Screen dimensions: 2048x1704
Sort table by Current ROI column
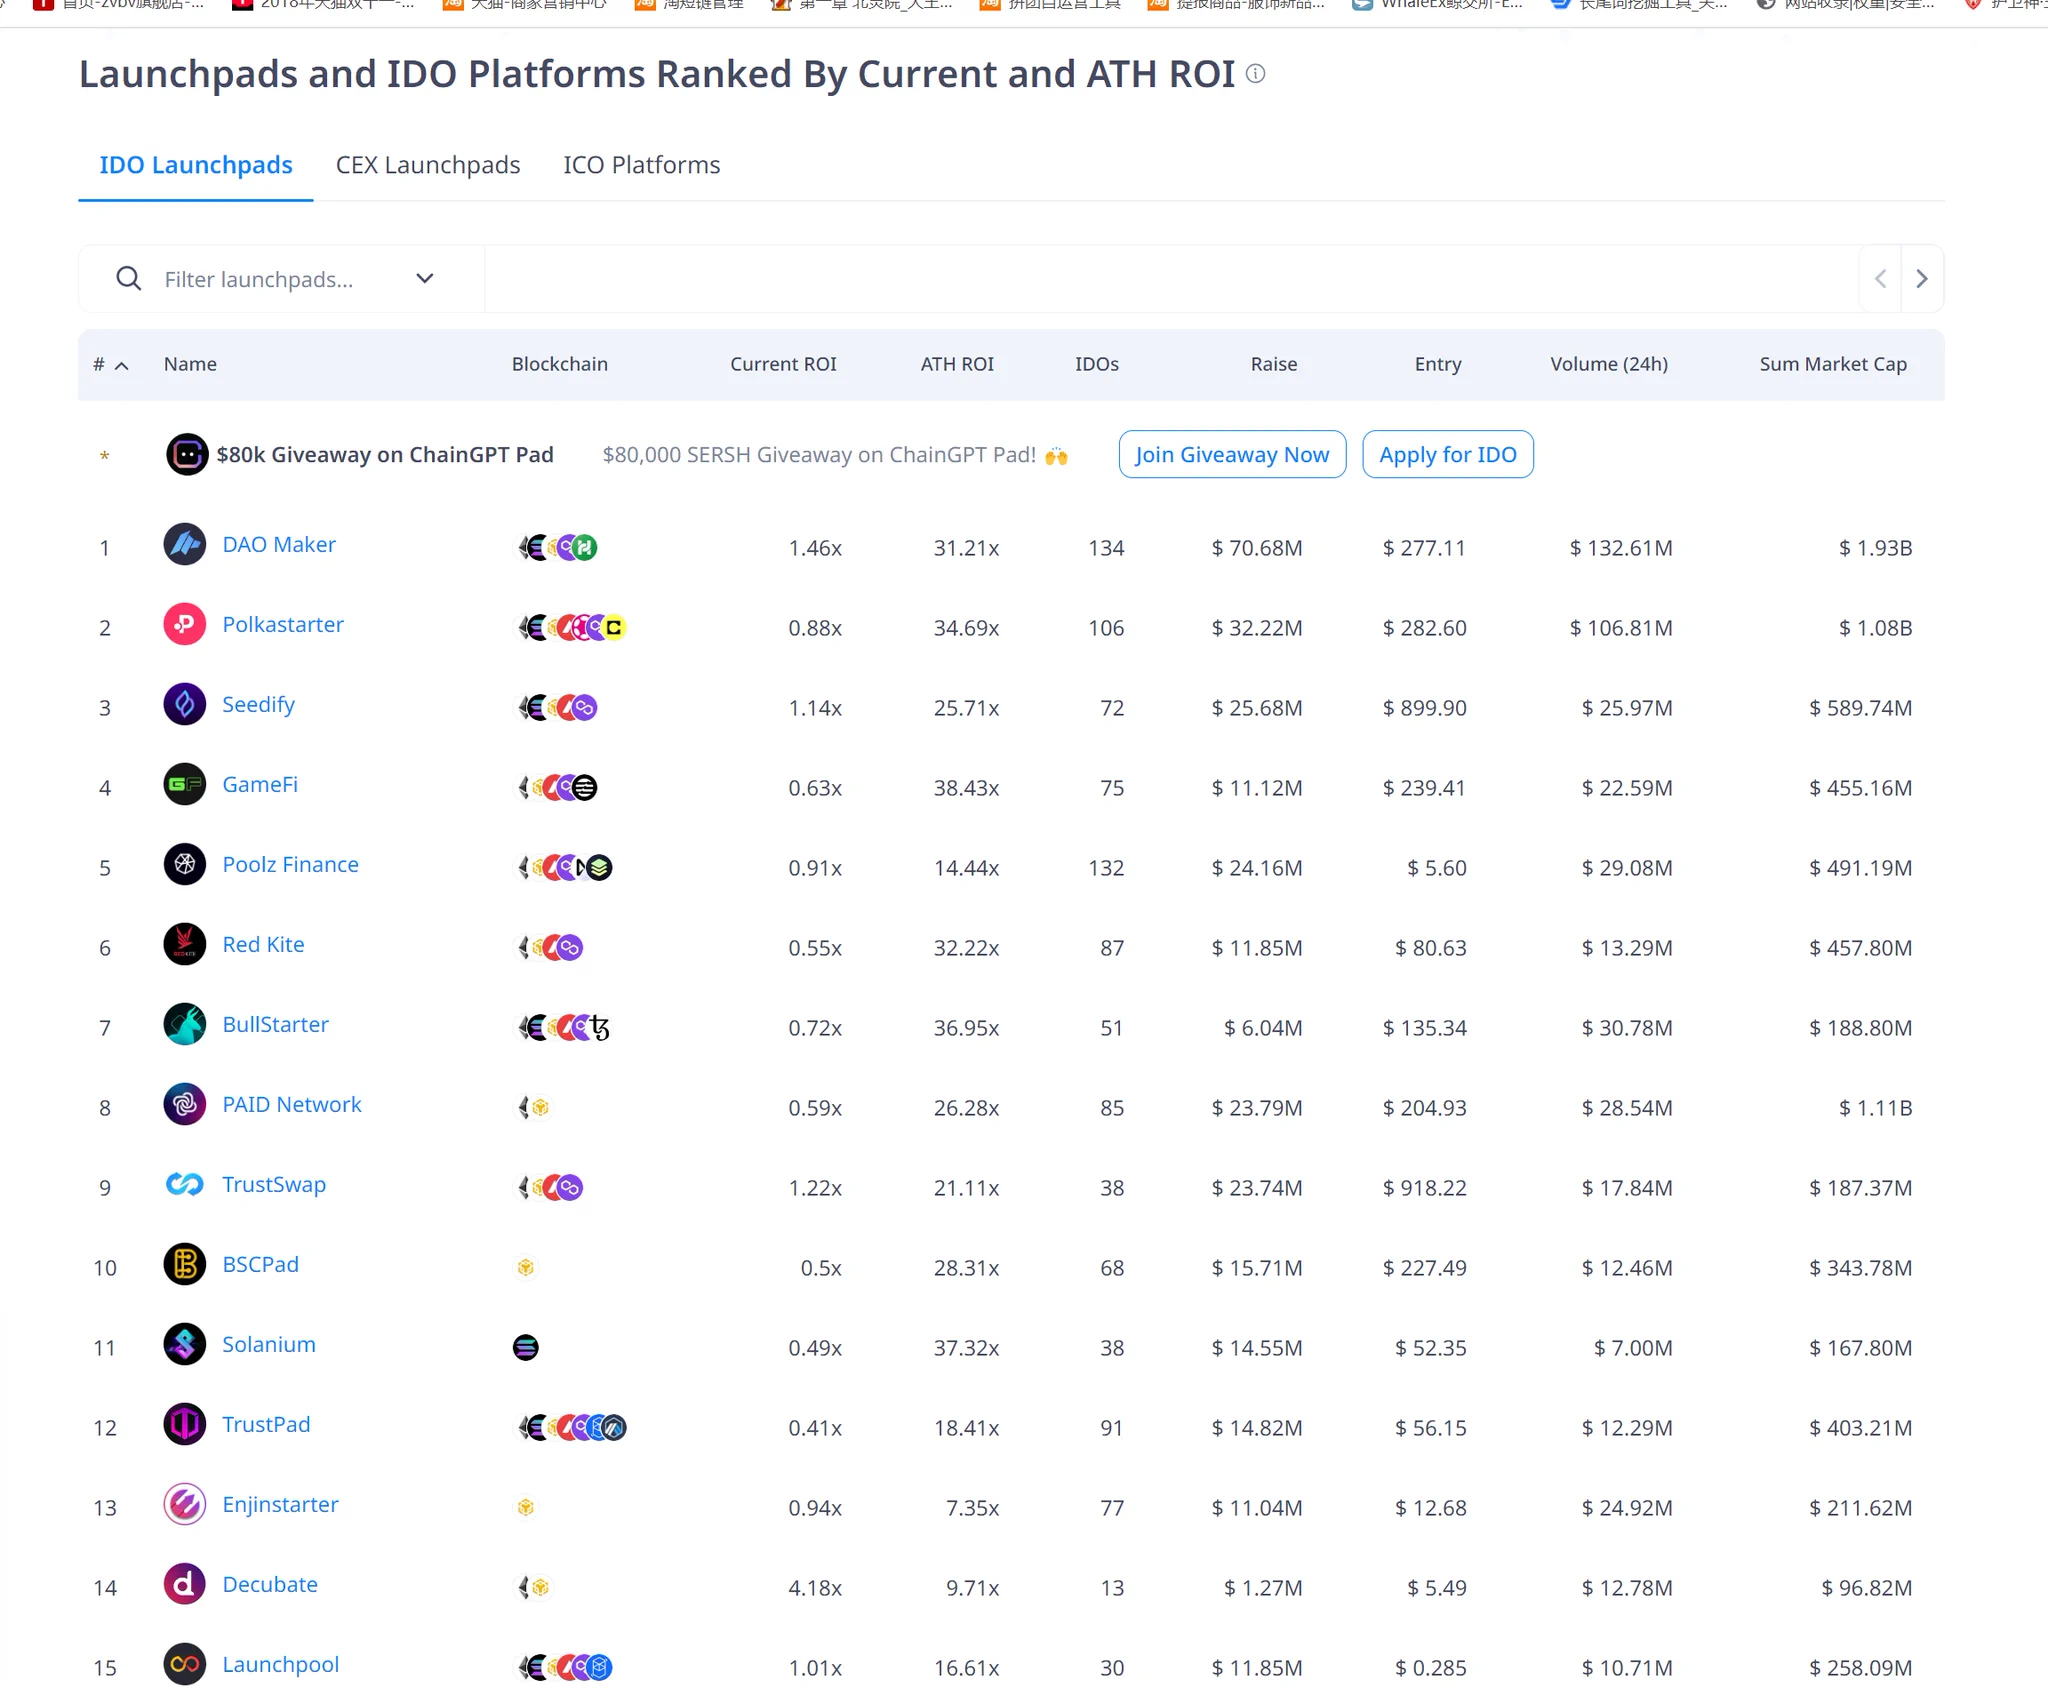[x=783, y=365]
